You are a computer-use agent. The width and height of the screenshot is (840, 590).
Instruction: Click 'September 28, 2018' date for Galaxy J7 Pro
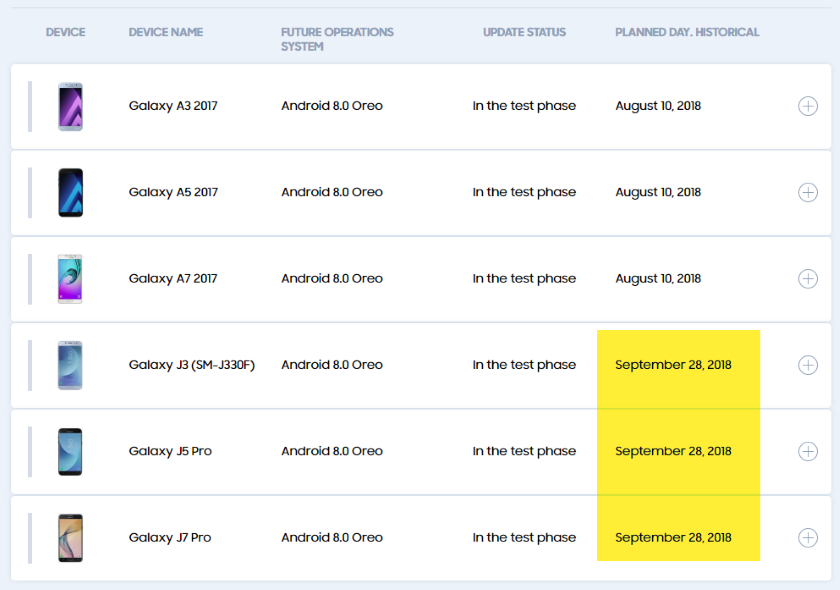click(x=673, y=537)
